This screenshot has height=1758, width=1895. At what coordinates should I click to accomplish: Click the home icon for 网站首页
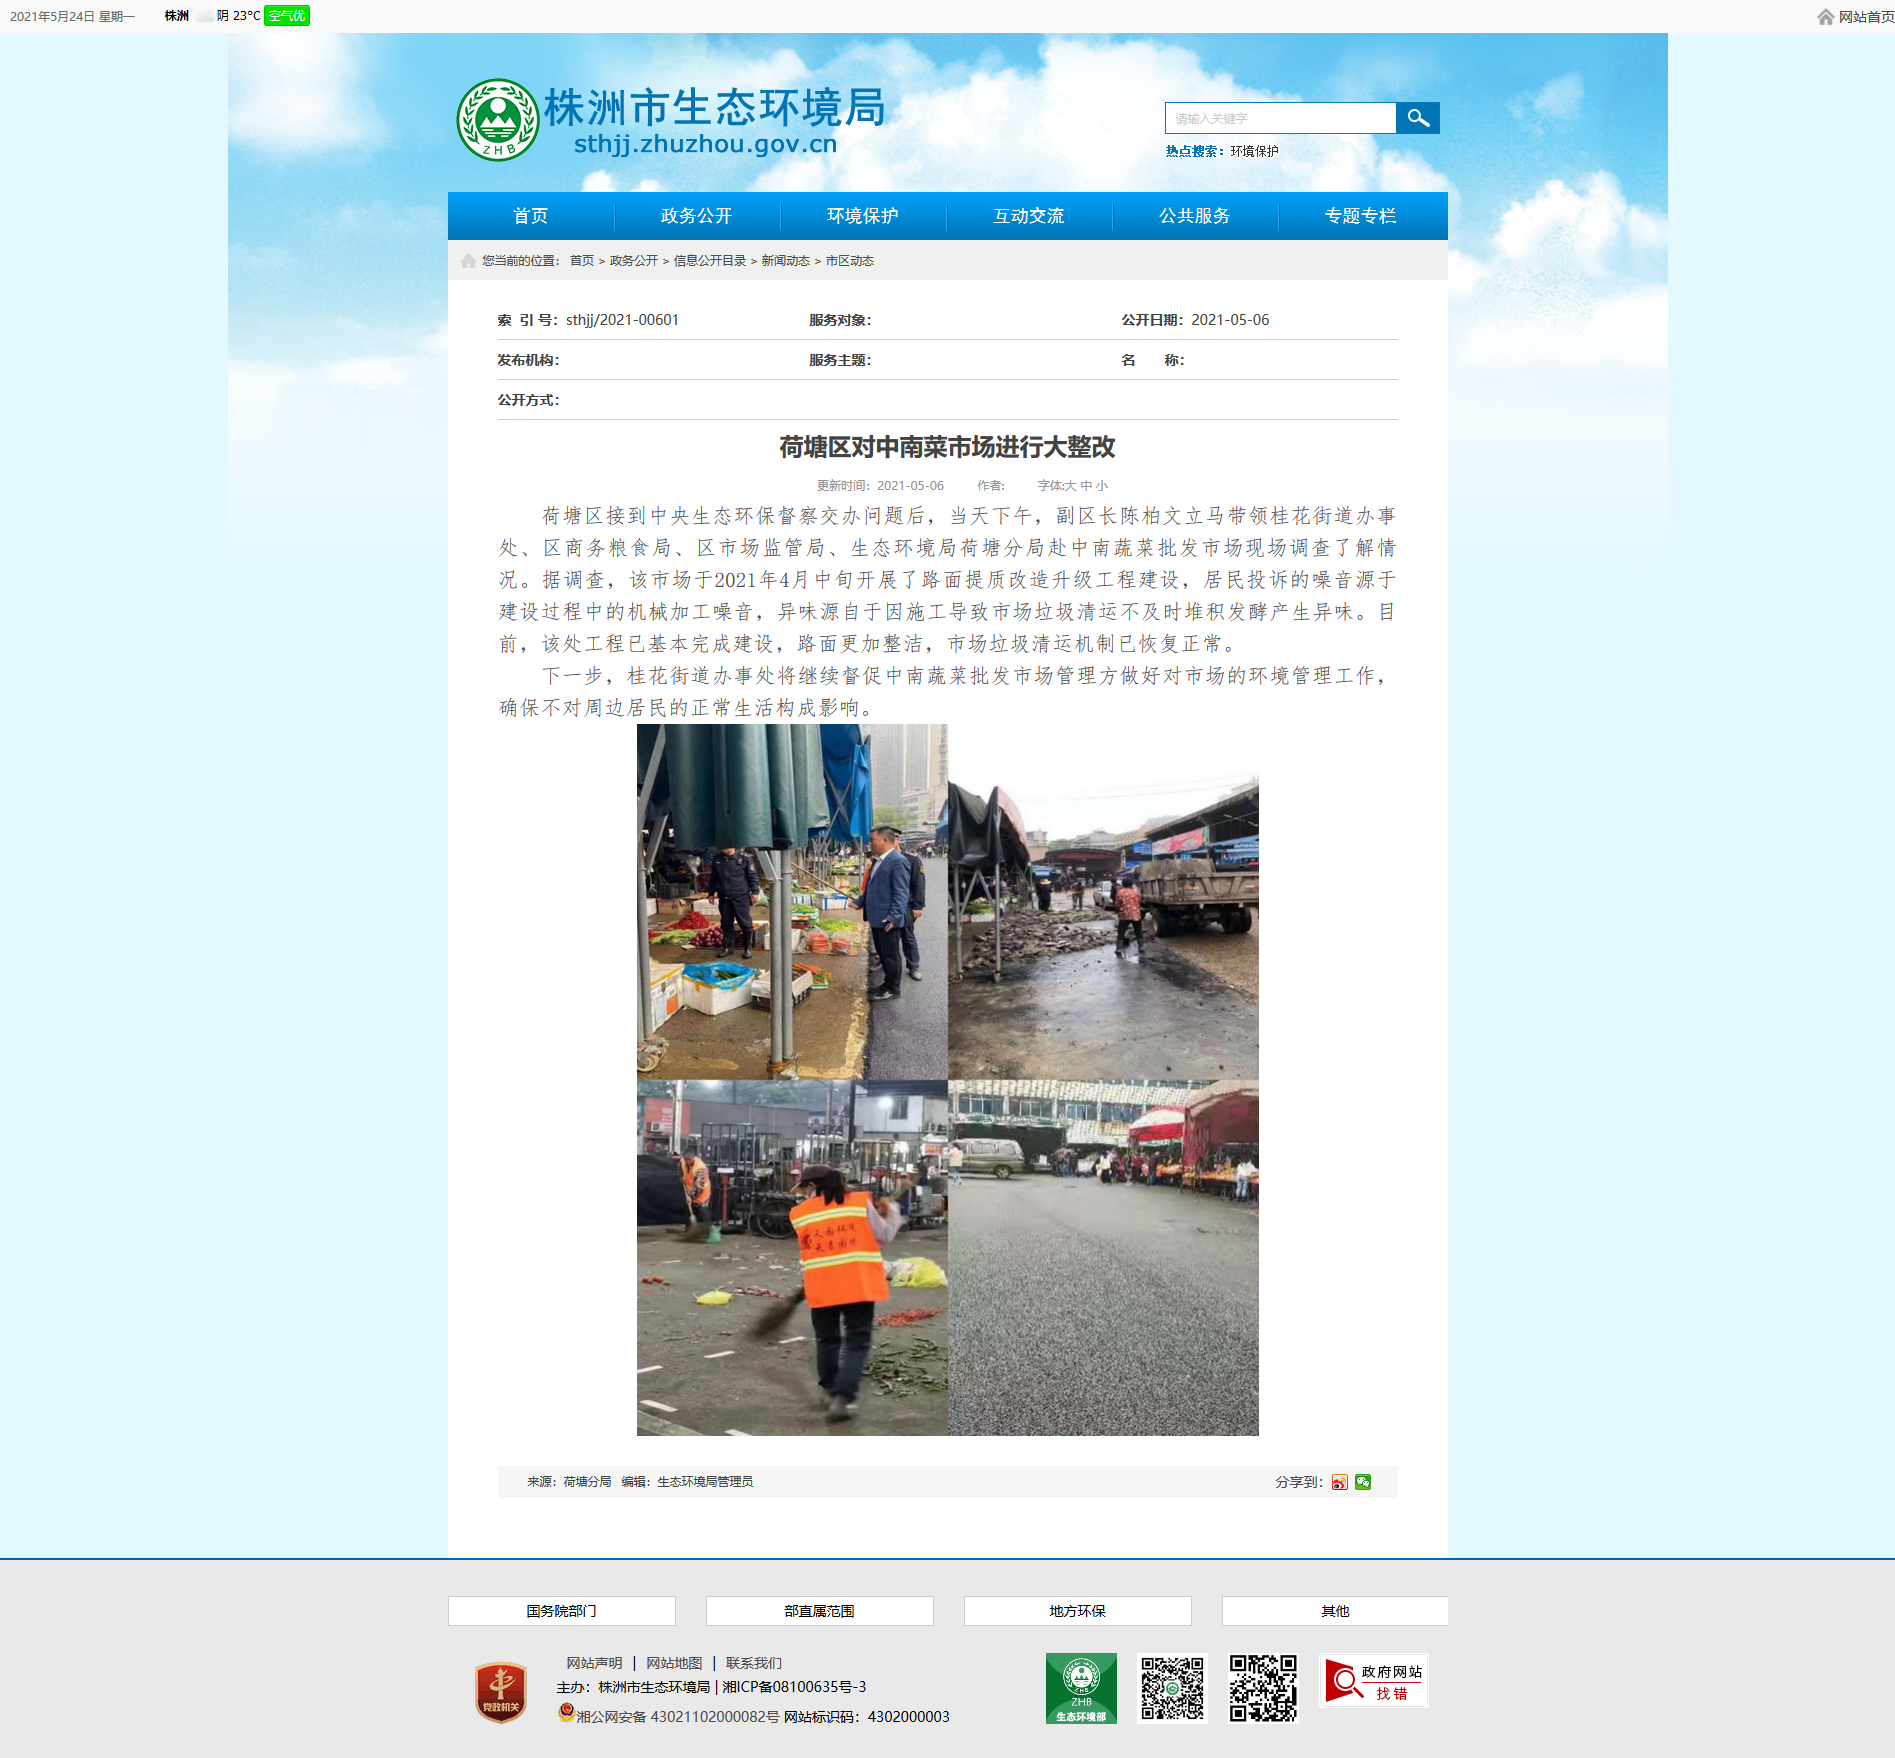pos(1826,17)
